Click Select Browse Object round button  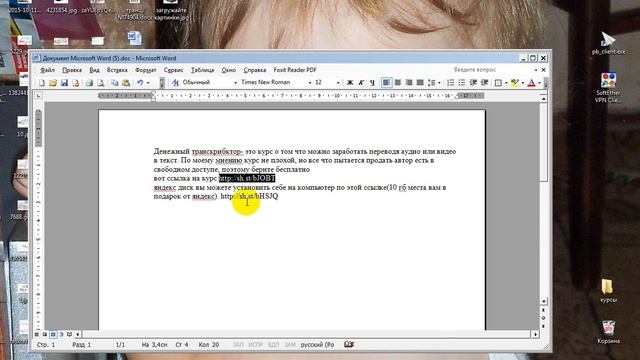click(x=543, y=318)
